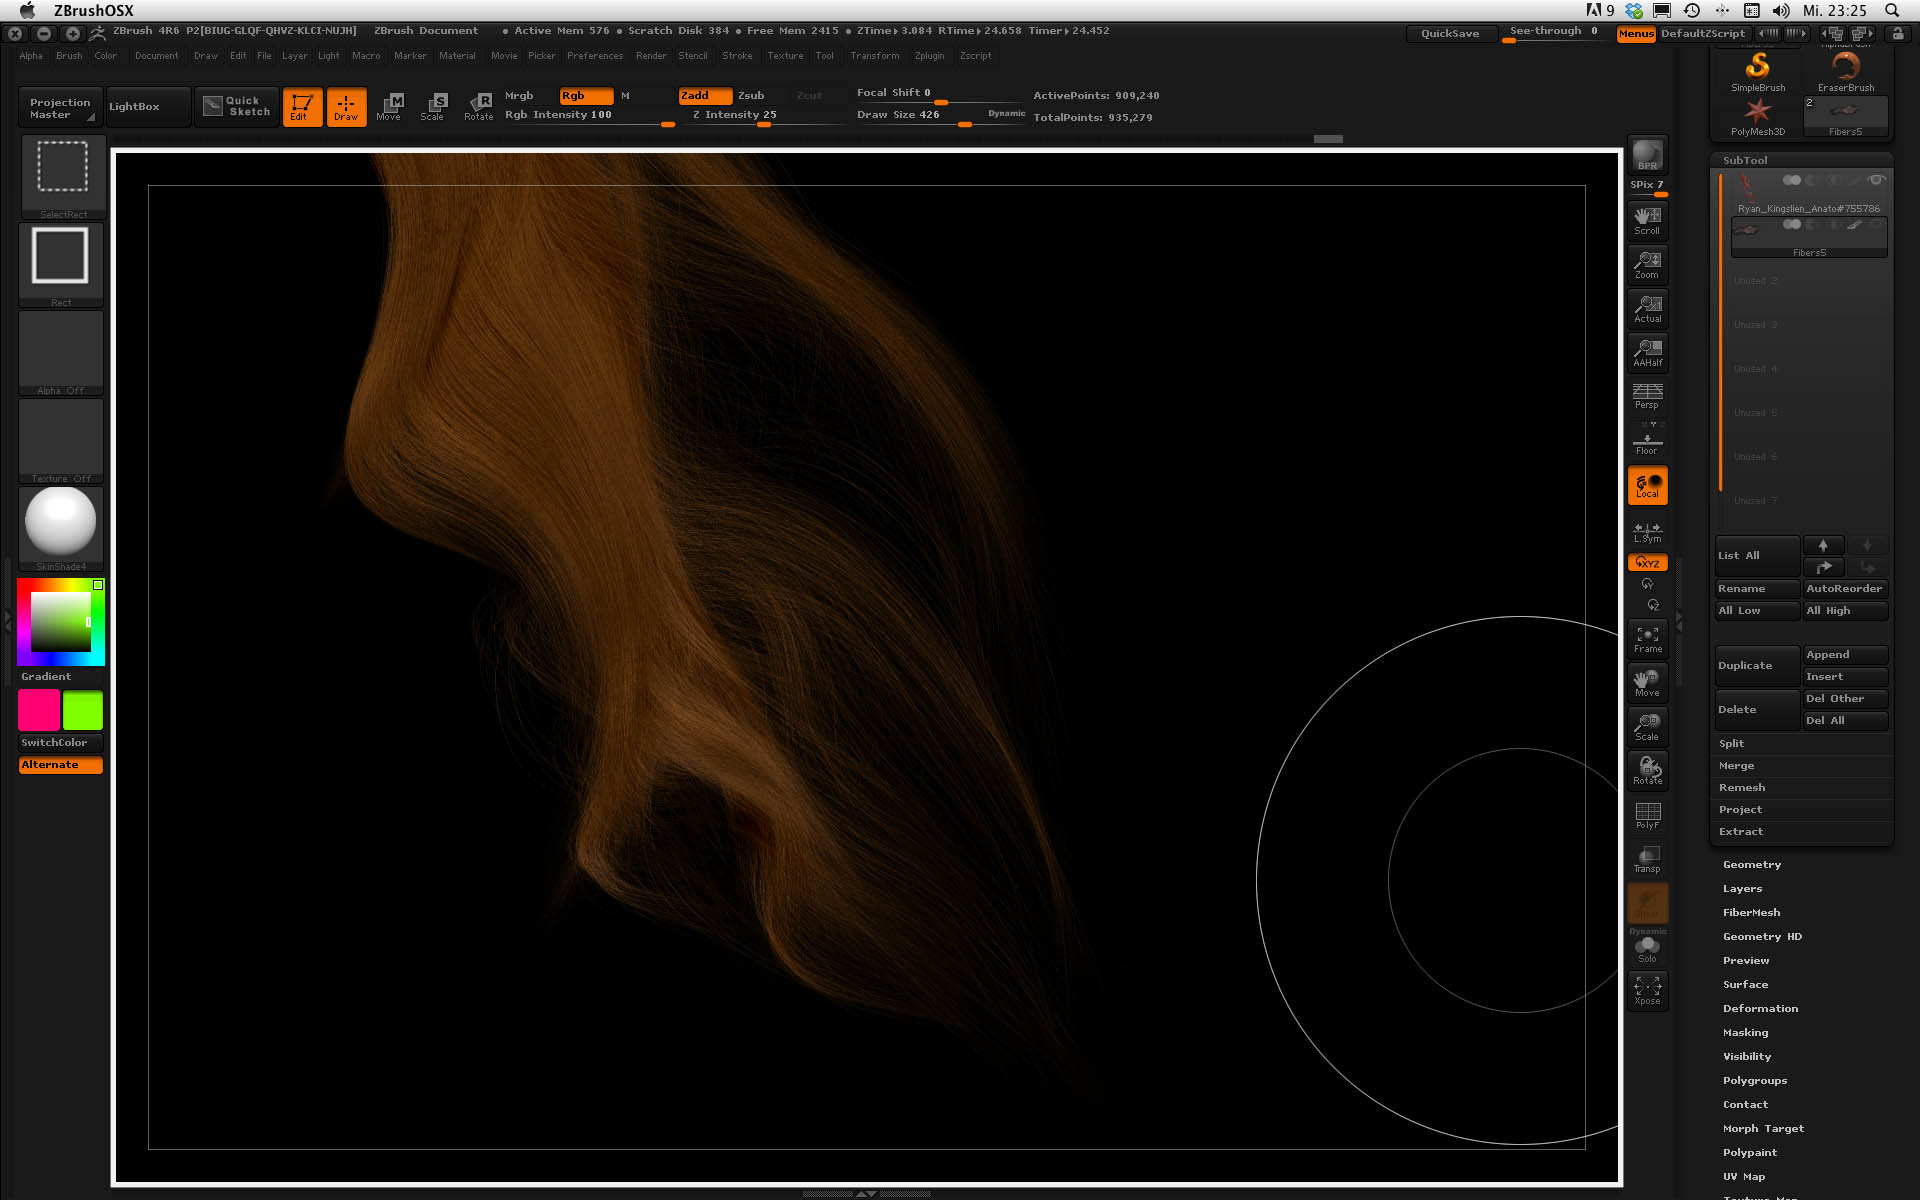Click the Frame mesh icon
1920x1200 pixels.
pyautogui.click(x=1647, y=639)
